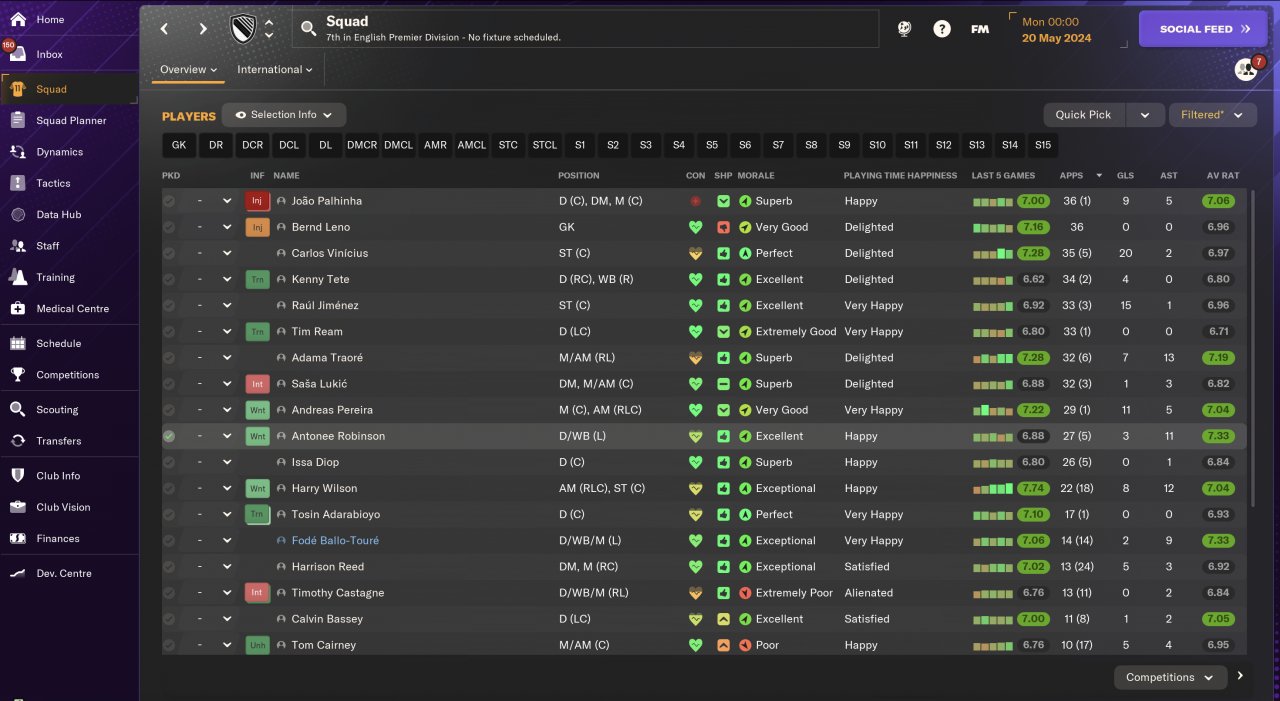This screenshot has width=1280, height=701.
Task: Toggle pick checkbox for Antonee Robinson
Action: pos(169,436)
